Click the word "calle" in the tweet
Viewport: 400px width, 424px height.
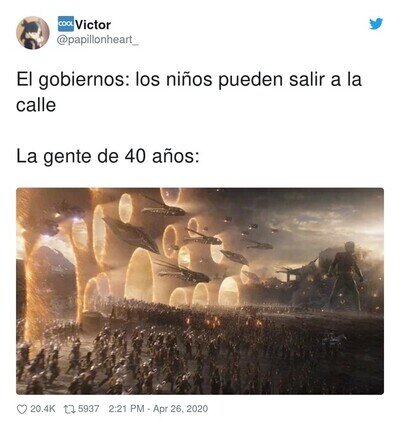click(36, 105)
